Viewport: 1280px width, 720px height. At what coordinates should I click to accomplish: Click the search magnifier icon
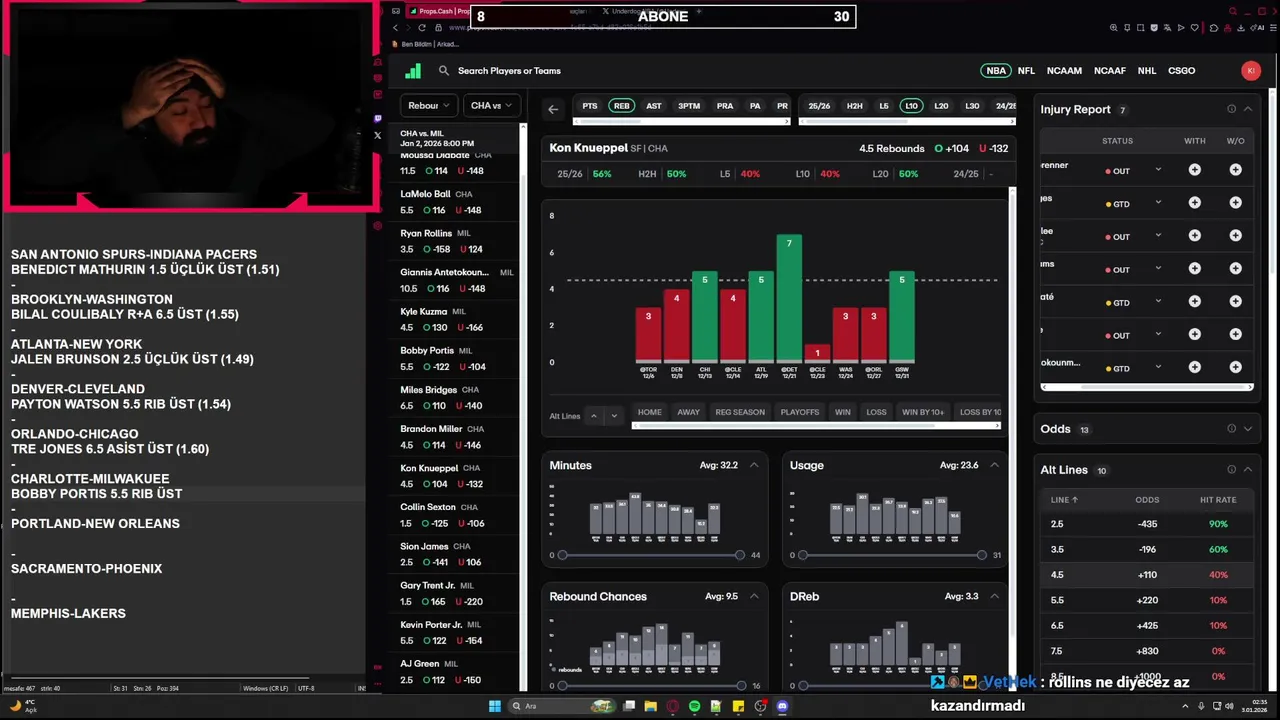[444, 71]
